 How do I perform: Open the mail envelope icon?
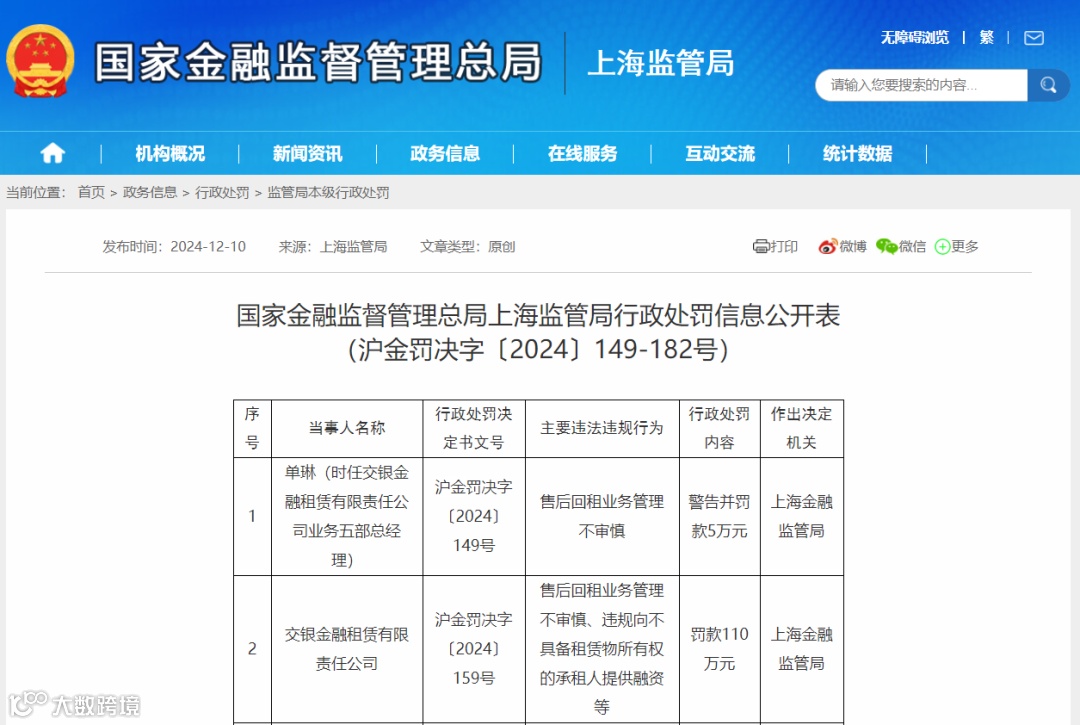coord(1034,38)
